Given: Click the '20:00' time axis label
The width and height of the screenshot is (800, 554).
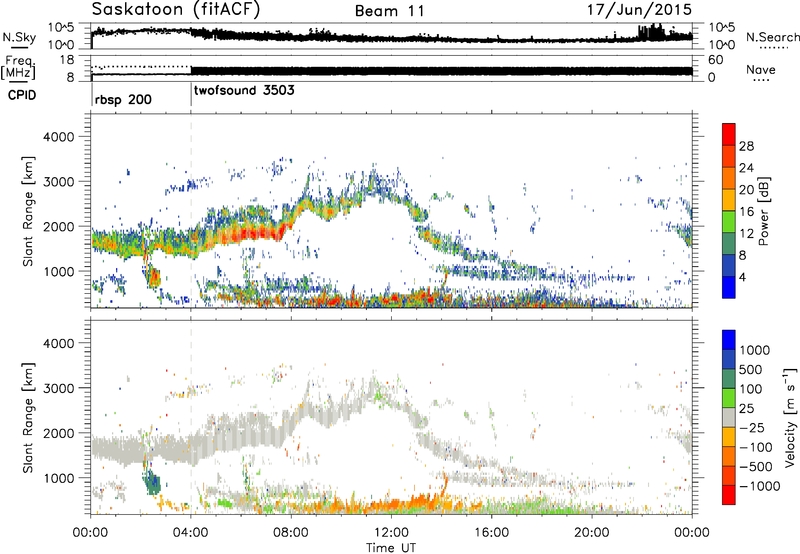Looking at the screenshot, I should 591,532.
